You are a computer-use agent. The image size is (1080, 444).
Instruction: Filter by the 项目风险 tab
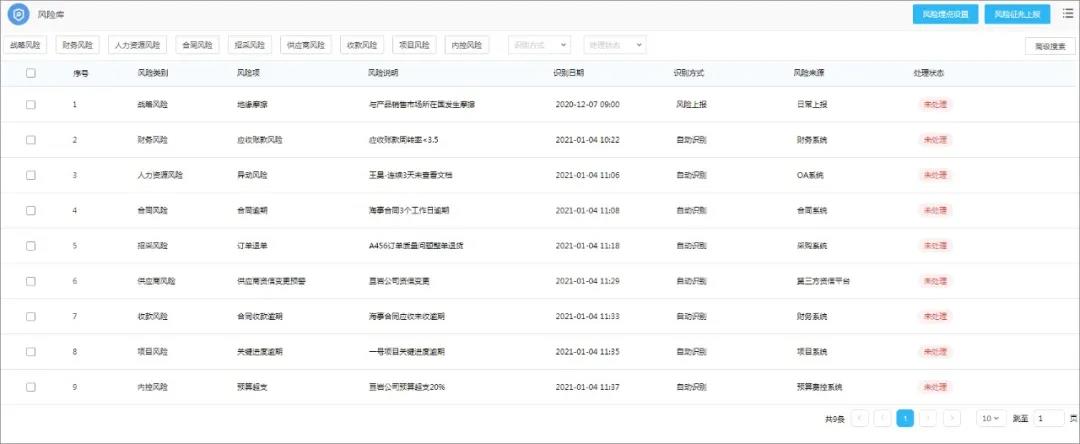click(x=415, y=45)
